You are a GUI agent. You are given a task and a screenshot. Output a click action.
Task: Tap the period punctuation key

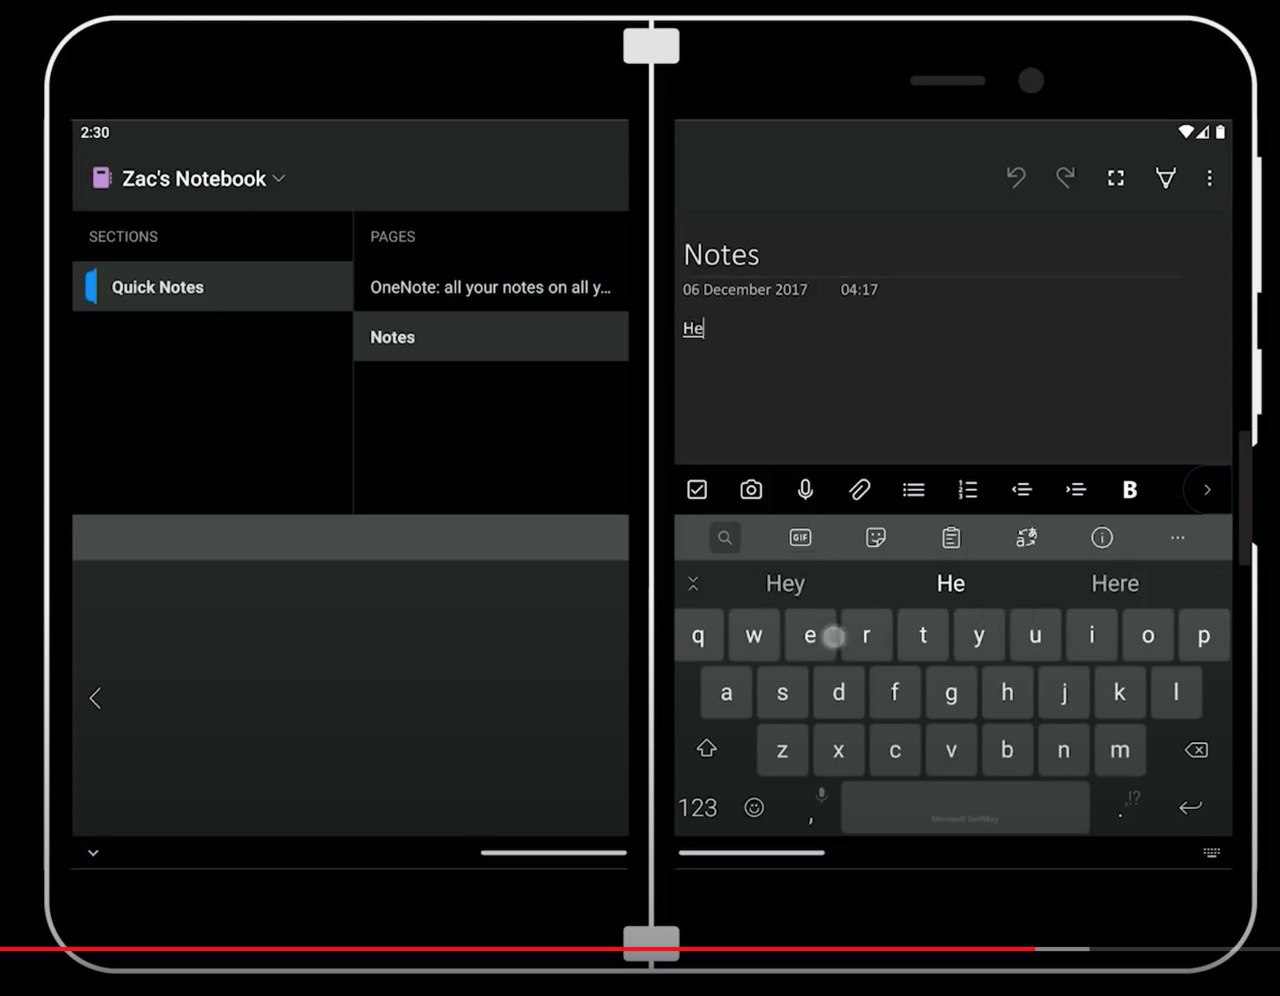[1126, 806]
